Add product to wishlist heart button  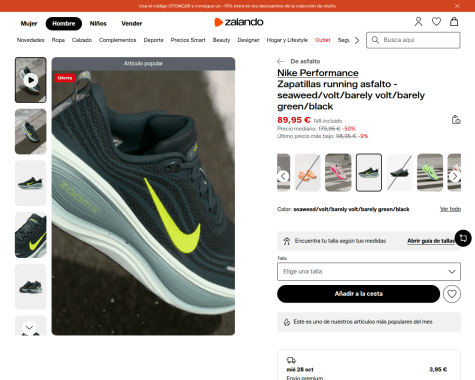pyautogui.click(x=452, y=294)
